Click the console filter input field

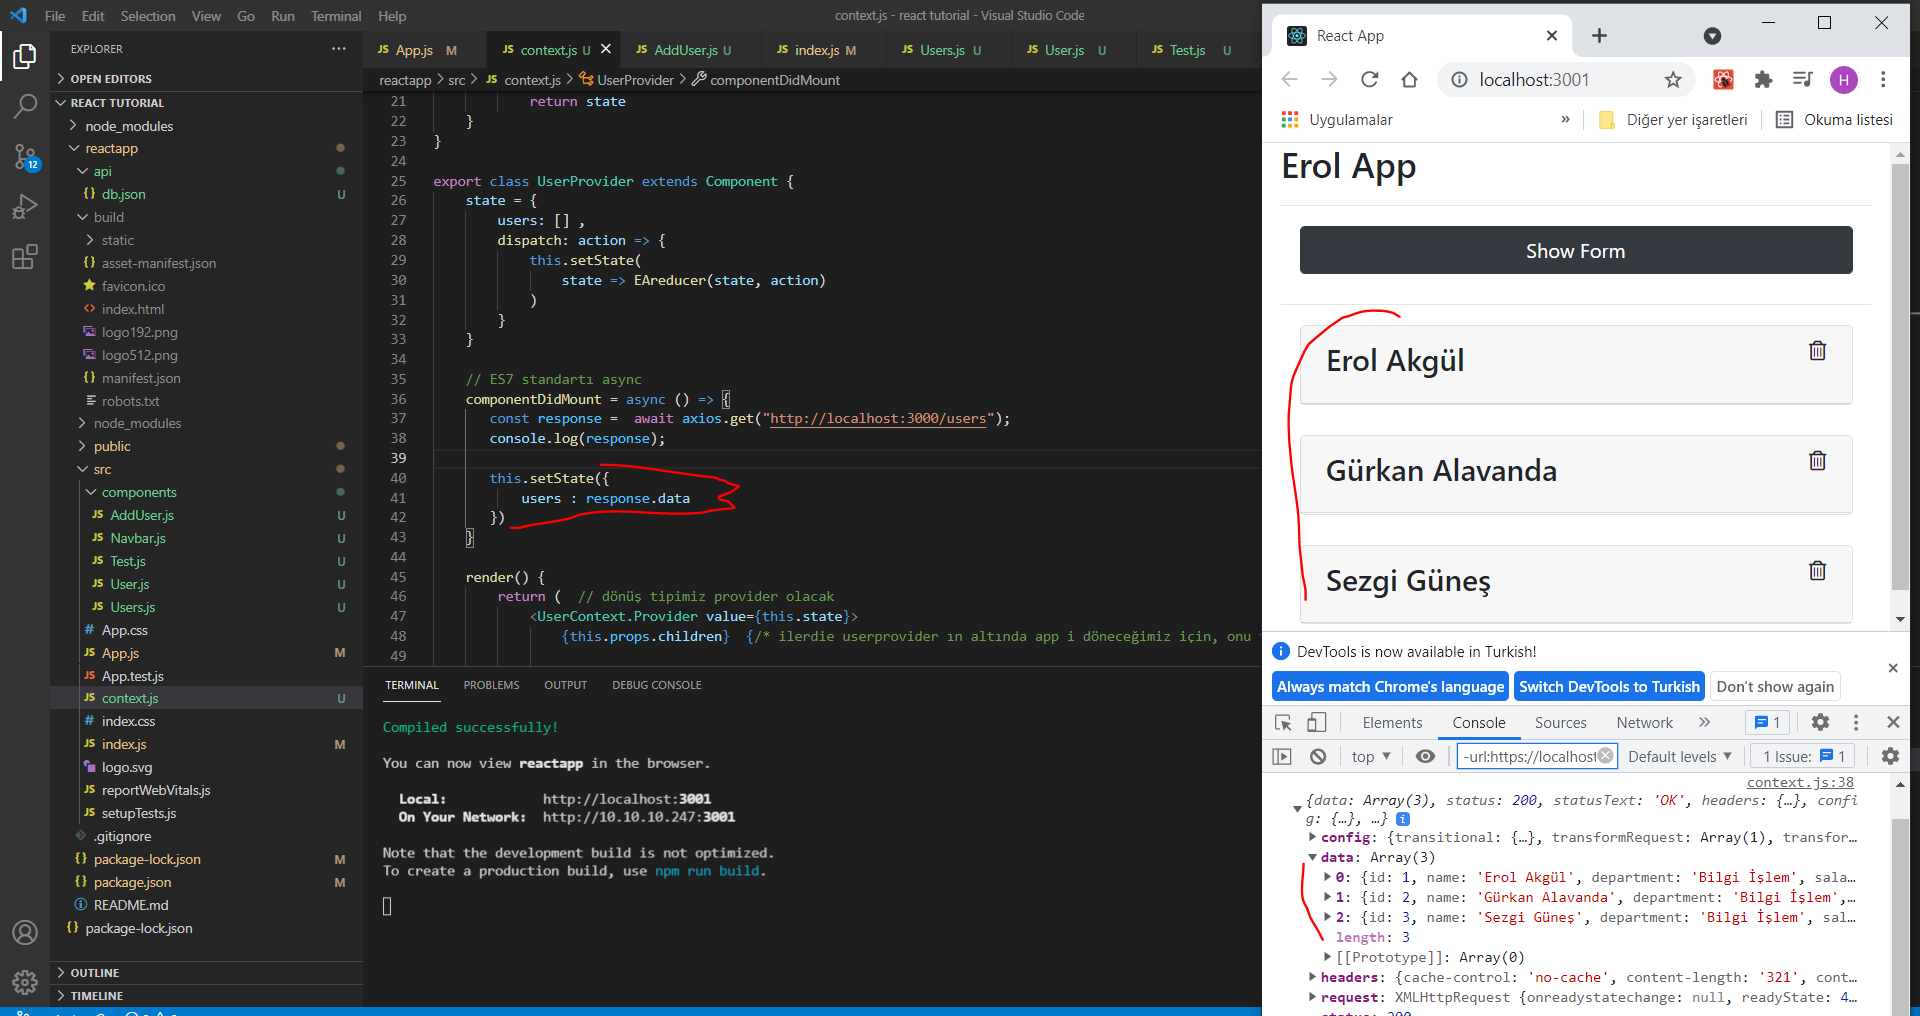click(1529, 757)
